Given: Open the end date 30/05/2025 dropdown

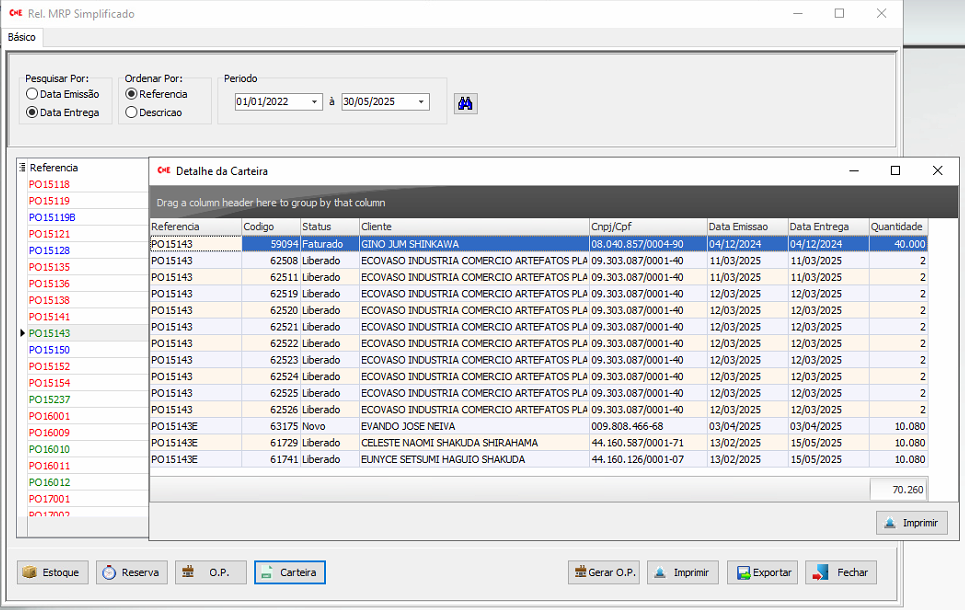Looking at the screenshot, I should [421, 102].
